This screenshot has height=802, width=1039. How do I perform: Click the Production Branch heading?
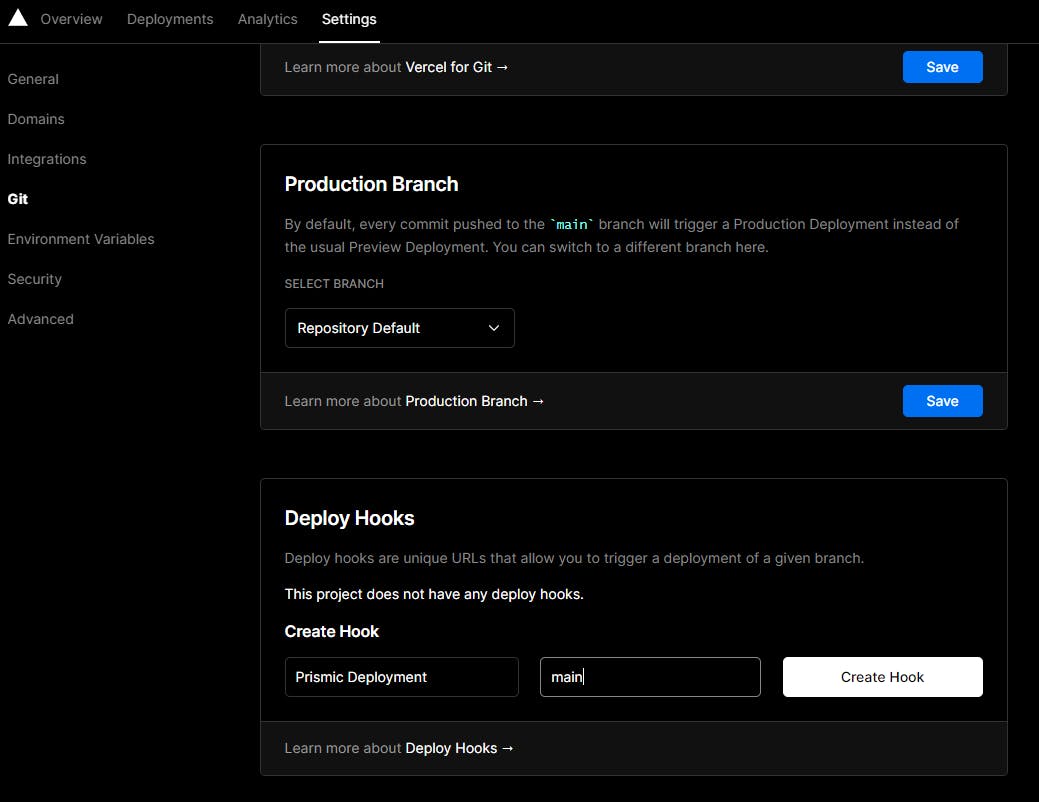(x=371, y=184)
